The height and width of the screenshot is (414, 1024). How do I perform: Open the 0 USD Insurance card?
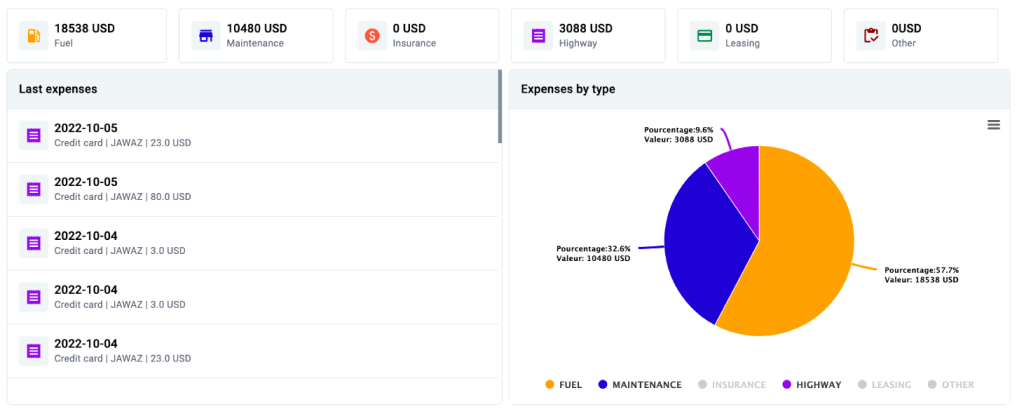click(422, 36)
